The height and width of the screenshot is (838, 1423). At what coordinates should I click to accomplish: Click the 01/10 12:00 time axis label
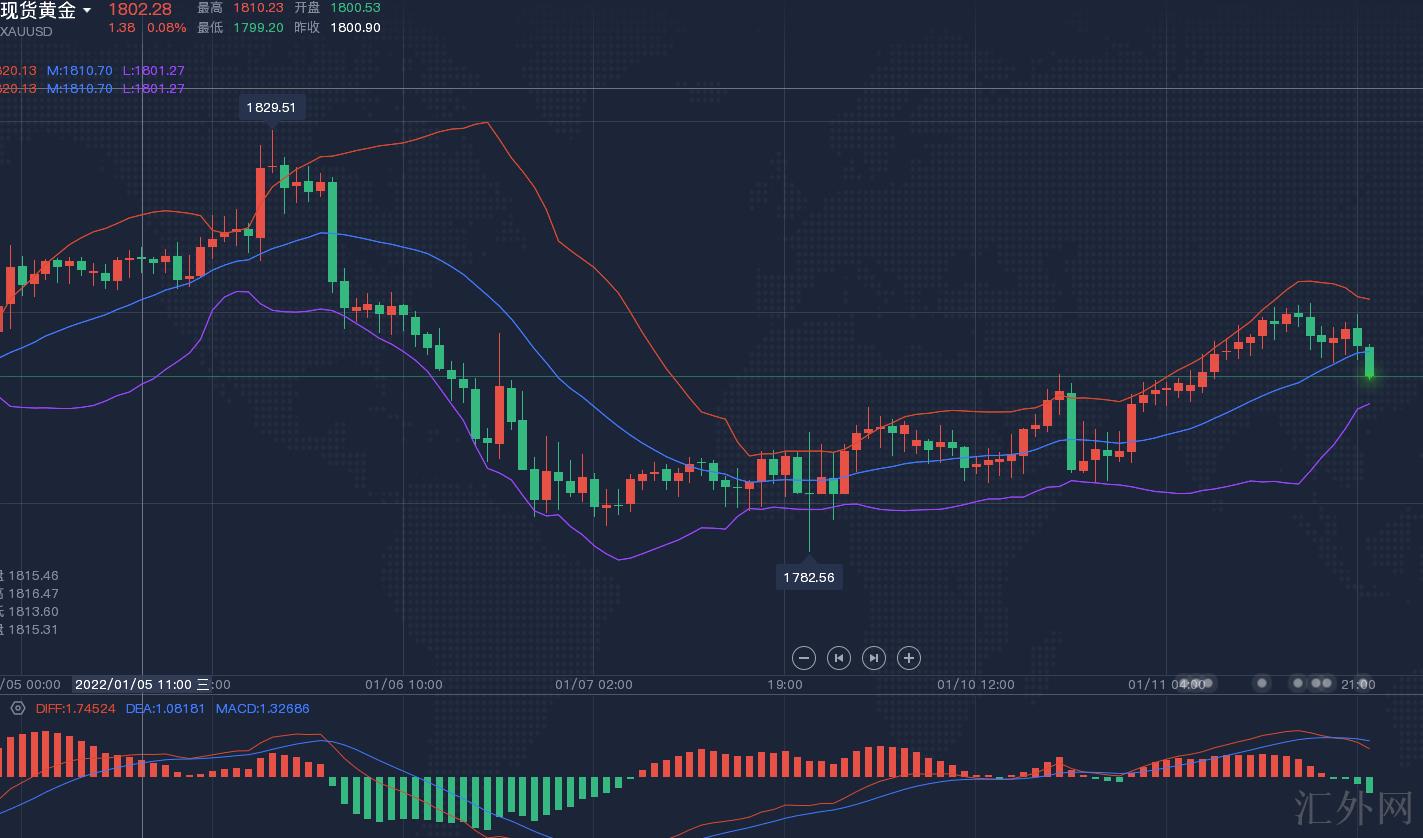[976, 685]
